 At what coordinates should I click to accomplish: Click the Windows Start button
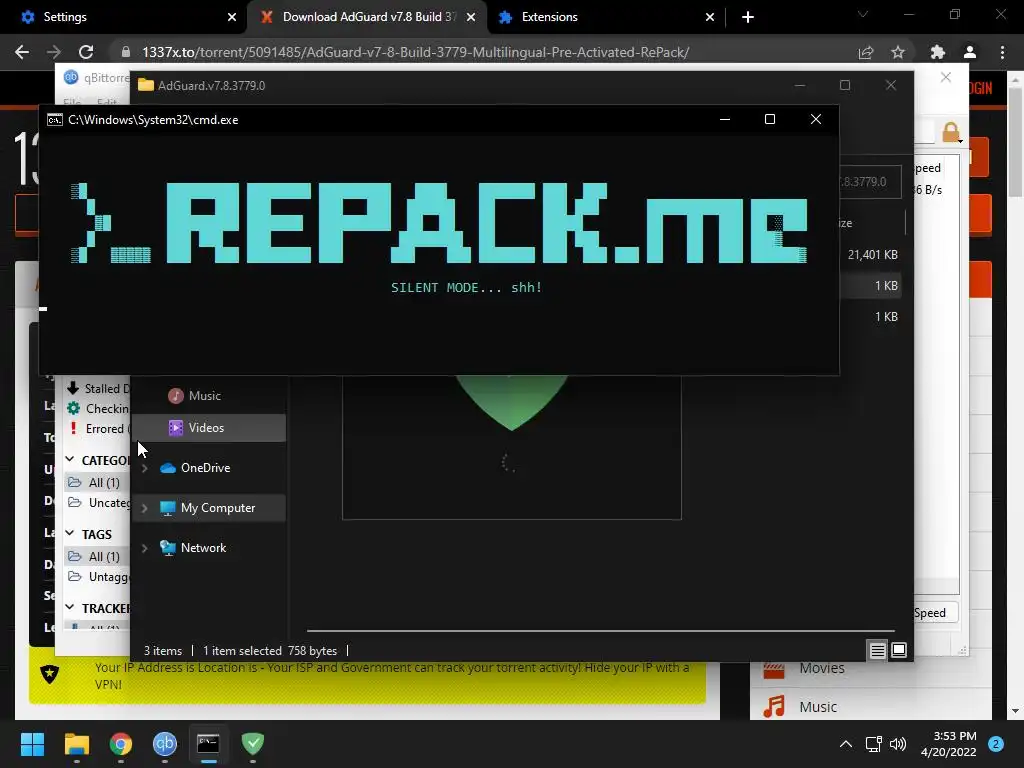pyautogui.click(x=32, y=744)
